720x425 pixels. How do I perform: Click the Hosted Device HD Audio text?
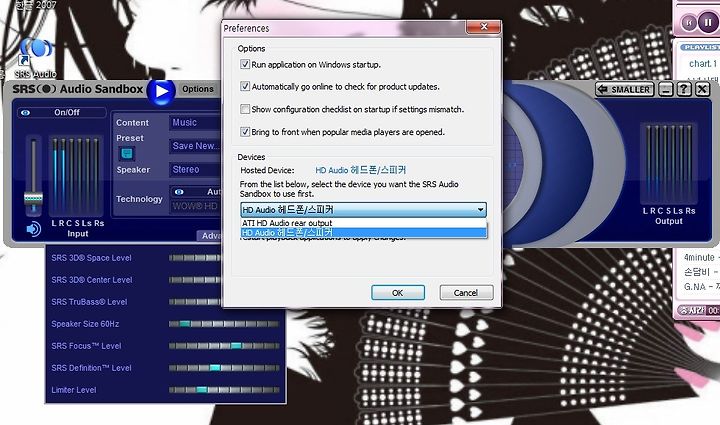[x=360, y=170]
